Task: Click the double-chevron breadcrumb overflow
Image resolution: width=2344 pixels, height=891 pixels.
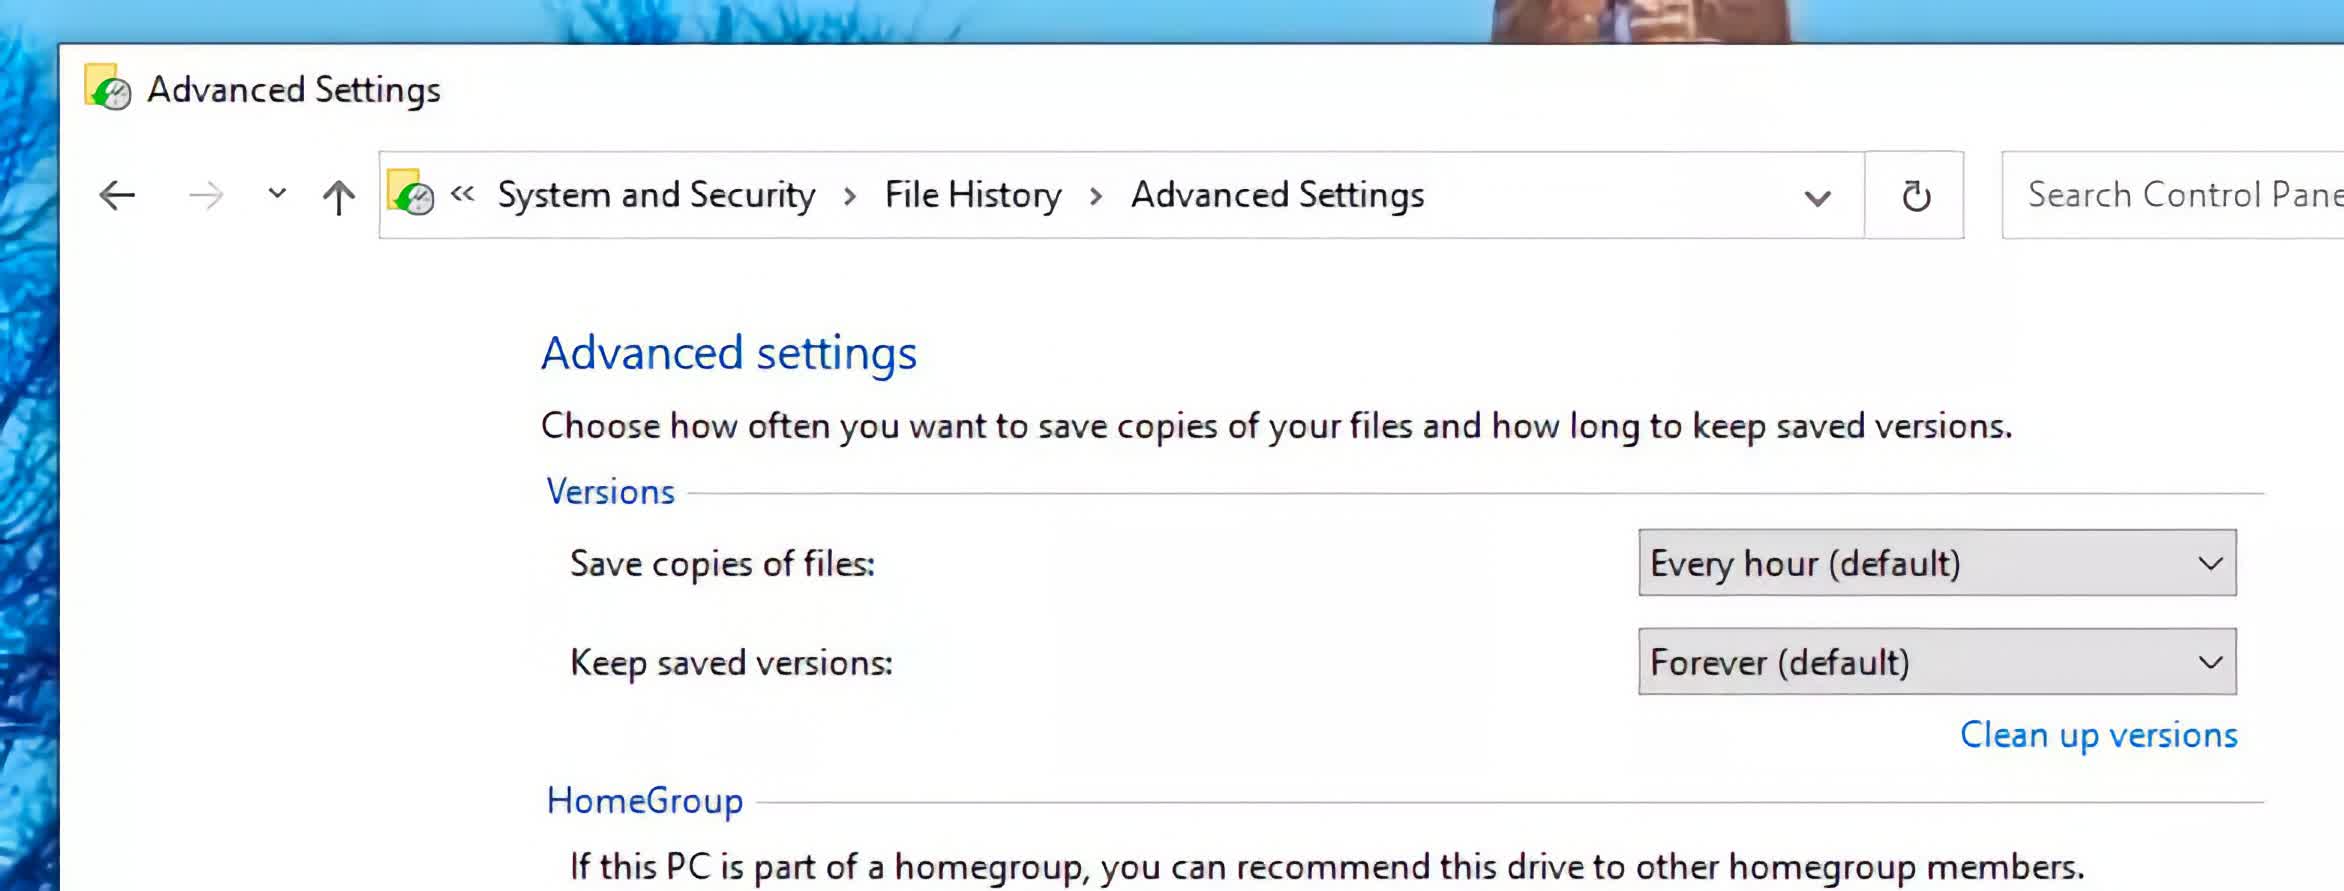Action: point(462,194)
